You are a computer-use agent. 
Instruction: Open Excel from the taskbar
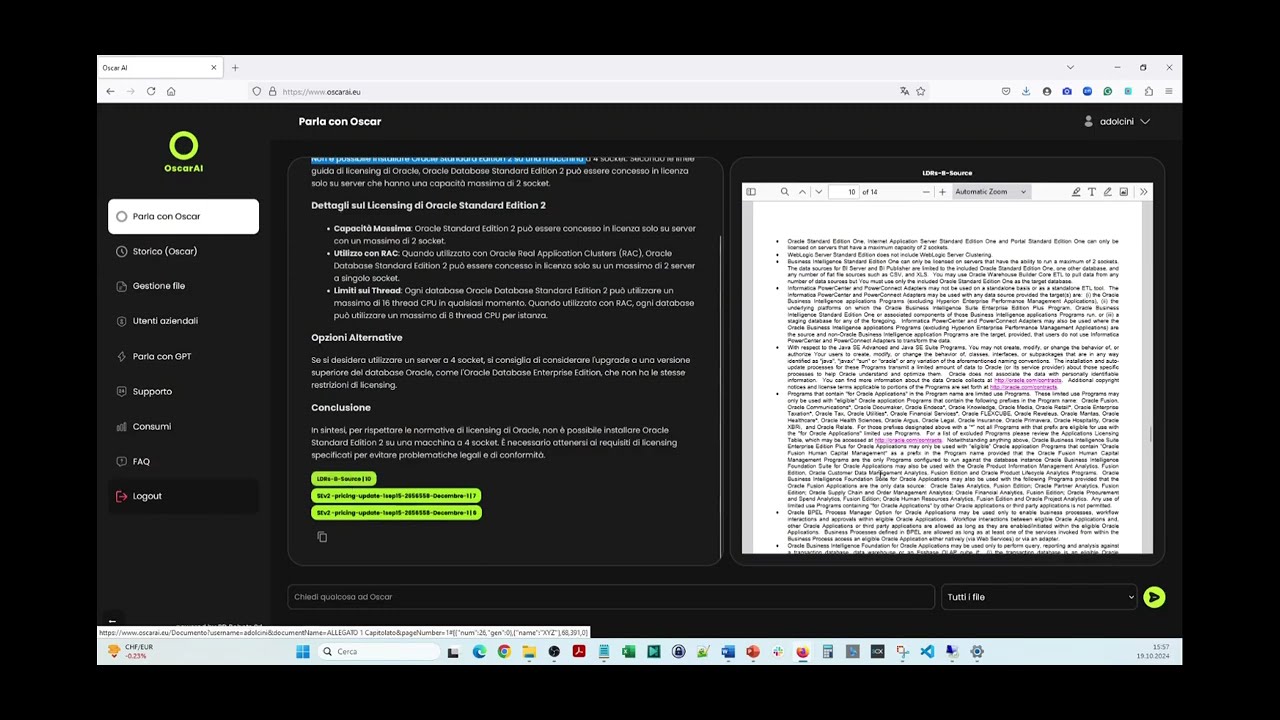628,652
